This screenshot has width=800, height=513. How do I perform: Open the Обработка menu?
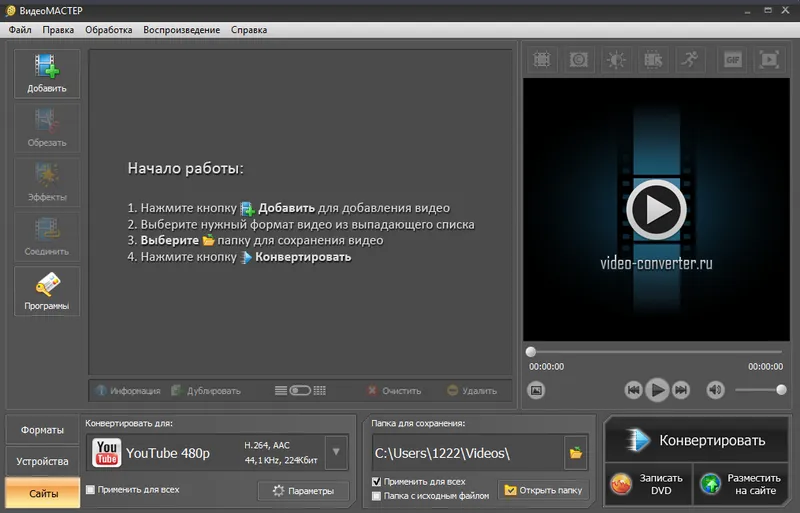[x=109, y=30]
